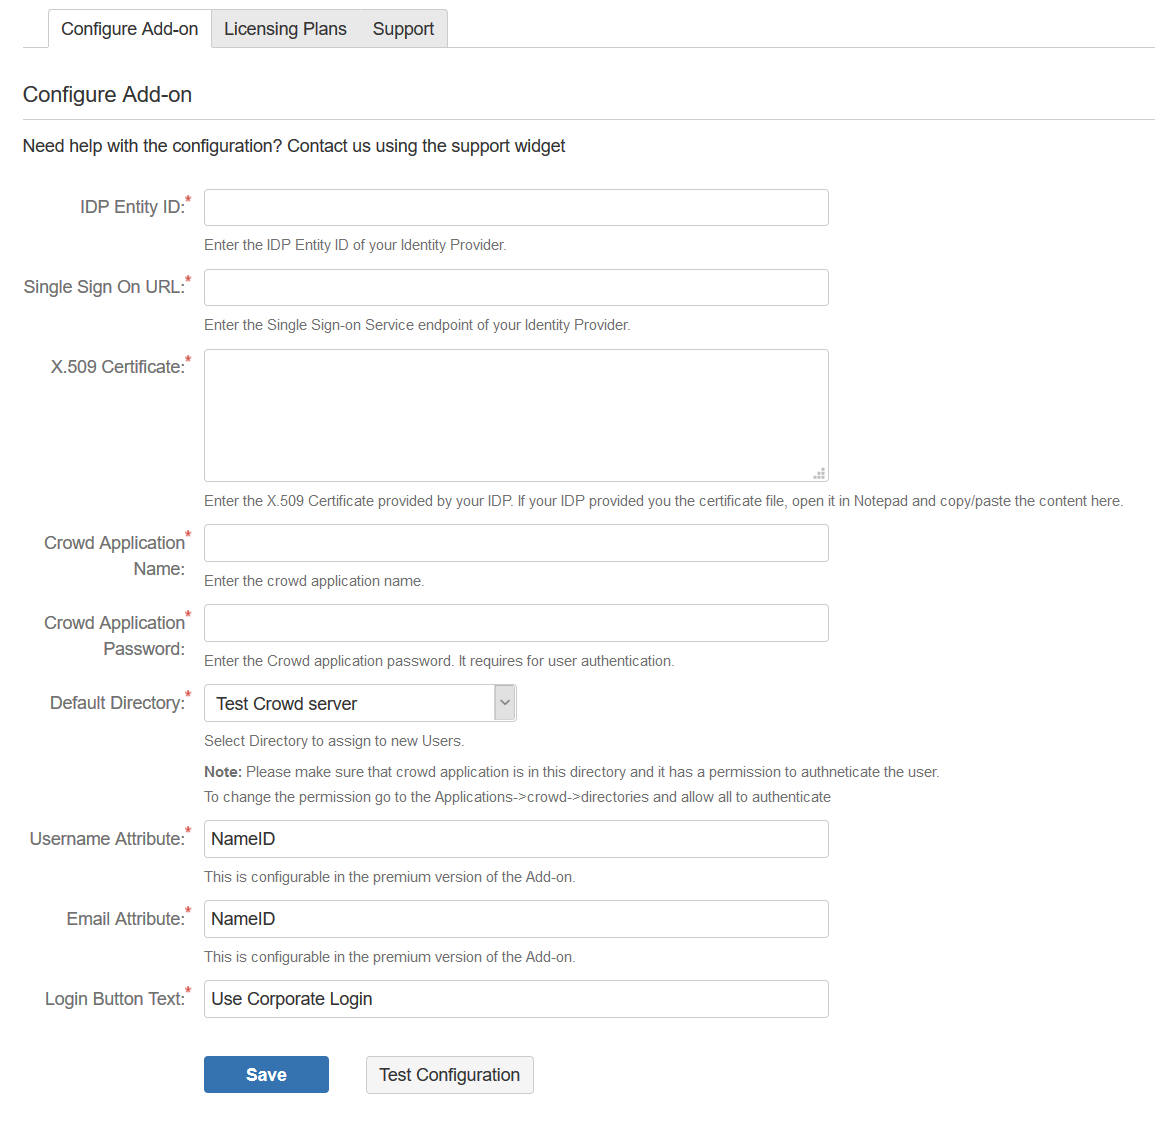Click the blue Save button
The width and height of the screenshot is (1155, 1121).
(267, 1075)
